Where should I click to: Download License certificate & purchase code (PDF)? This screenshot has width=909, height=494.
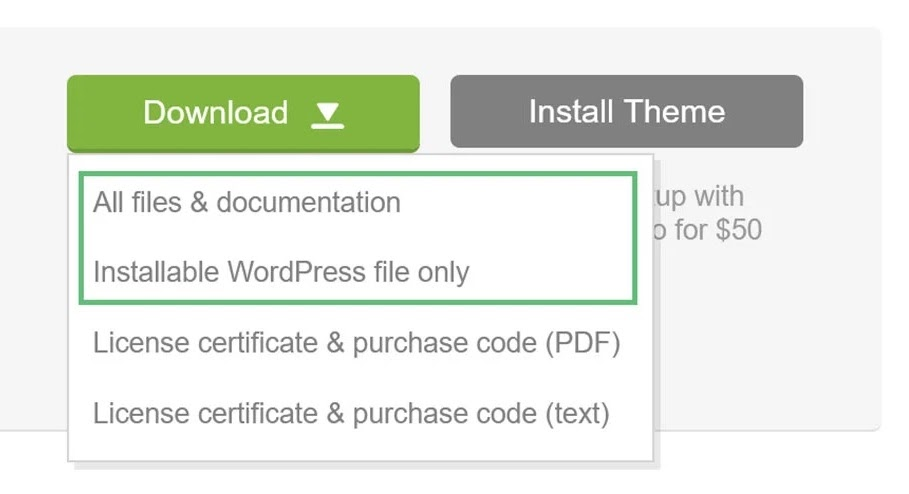click(x=357, y=343)
